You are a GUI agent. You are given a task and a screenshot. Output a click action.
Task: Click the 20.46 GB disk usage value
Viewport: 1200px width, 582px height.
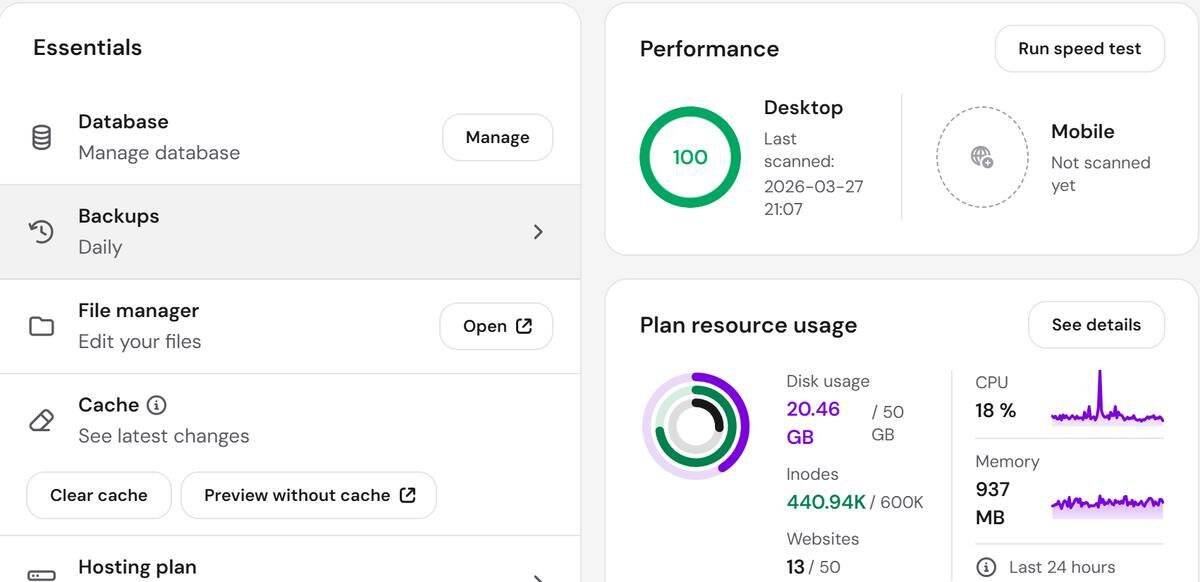click(x=813, y=423)
